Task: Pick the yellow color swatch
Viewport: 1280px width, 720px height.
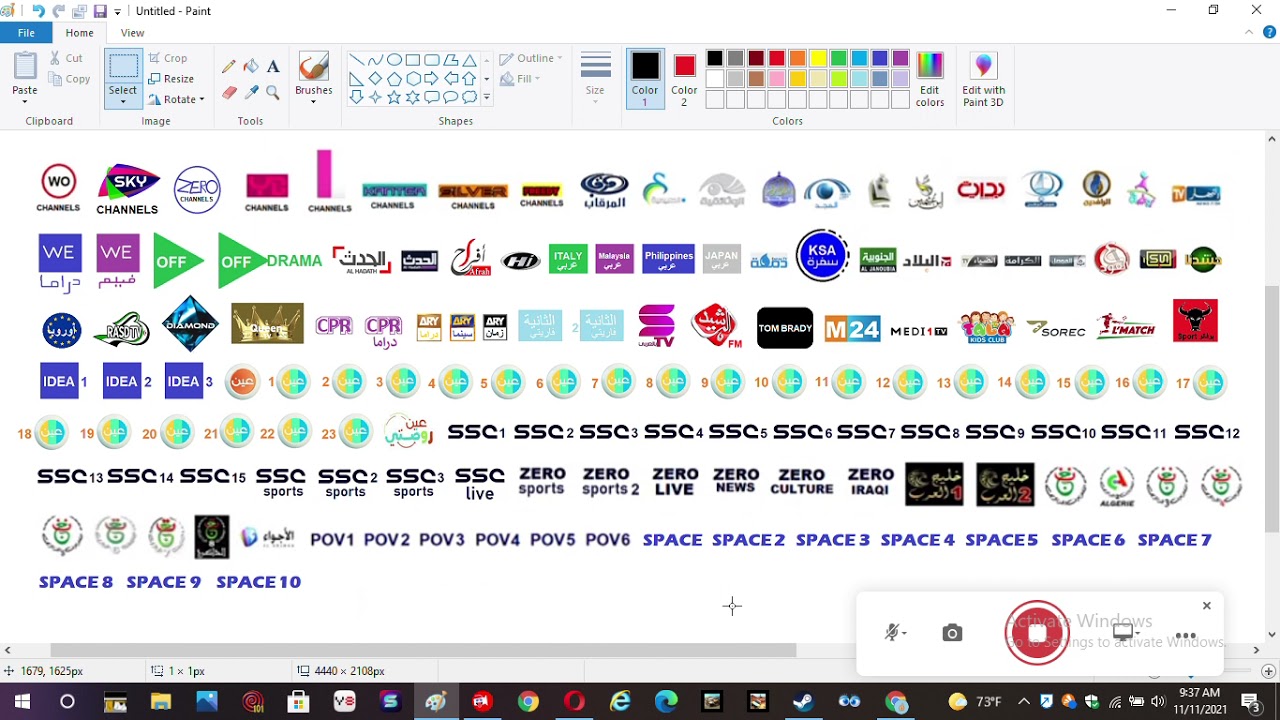Action: (818, 58)
